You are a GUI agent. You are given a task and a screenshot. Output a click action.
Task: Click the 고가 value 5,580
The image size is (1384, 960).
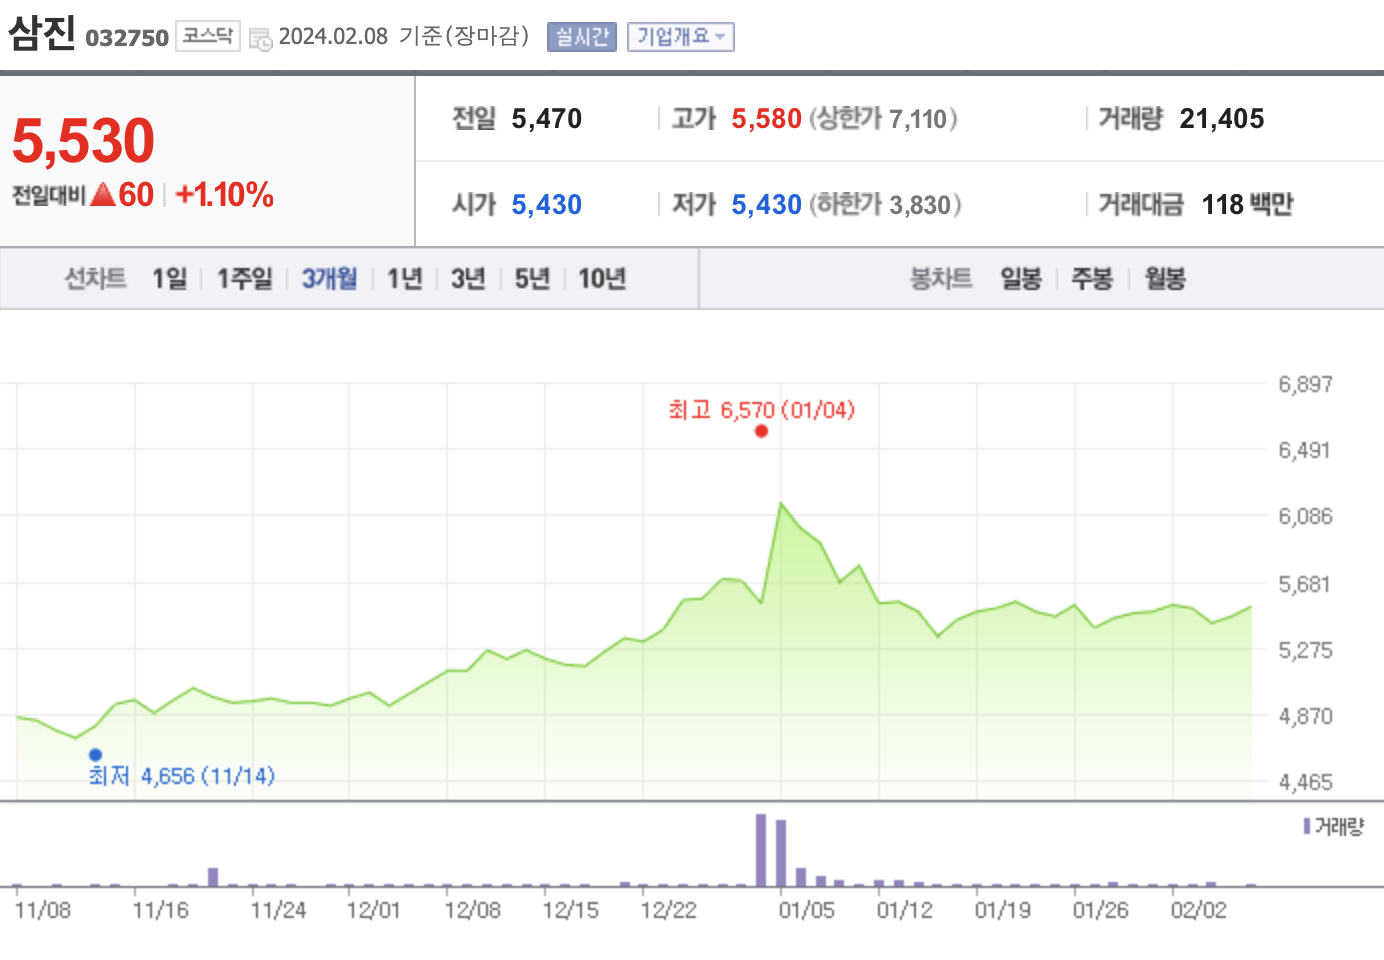[x=767, y=119]
